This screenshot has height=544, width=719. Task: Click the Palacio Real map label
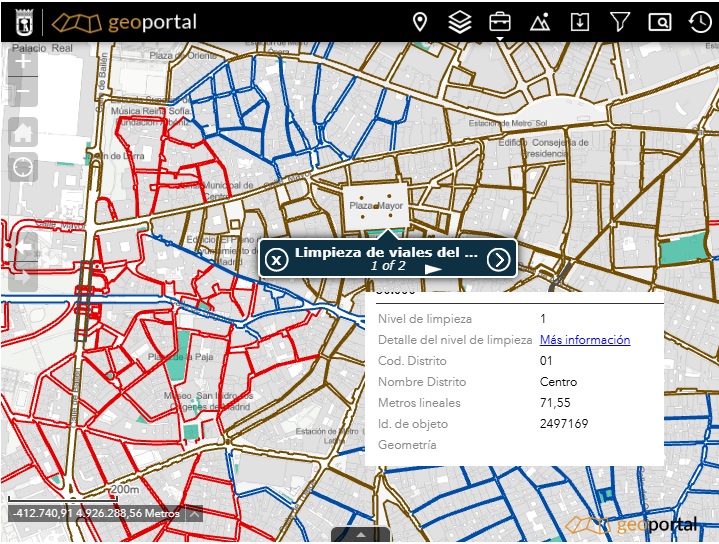coord(42,48)
